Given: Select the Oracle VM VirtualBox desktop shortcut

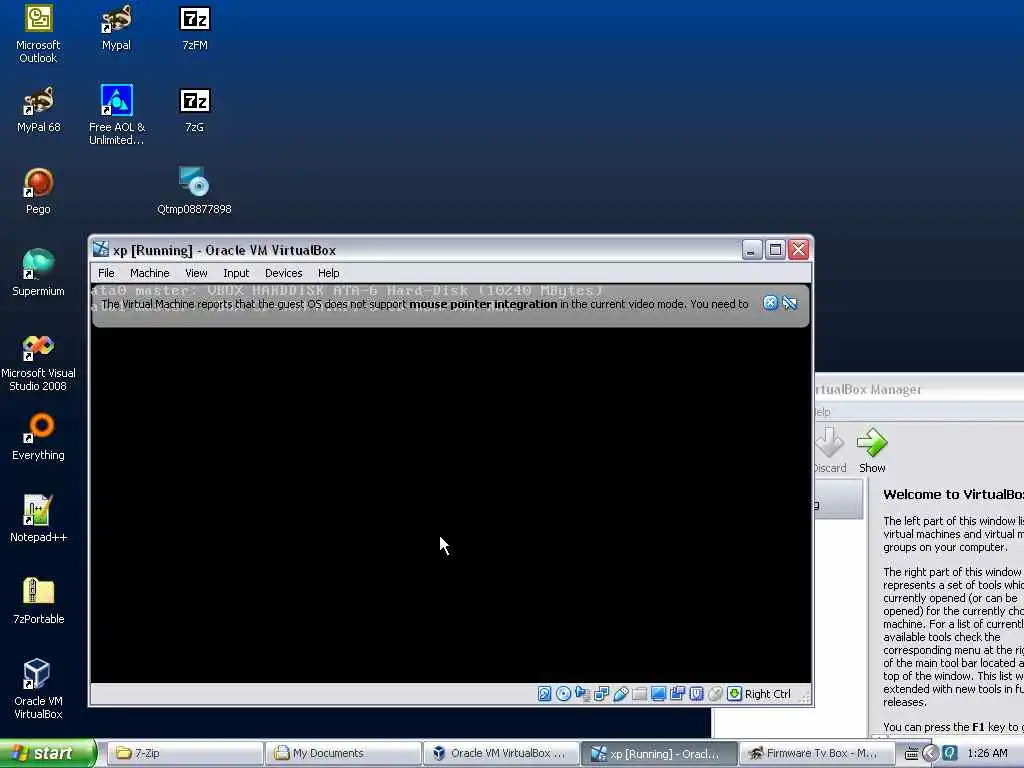Looking at the screenshot, I should pyautogui.click(x=38, y=690).
